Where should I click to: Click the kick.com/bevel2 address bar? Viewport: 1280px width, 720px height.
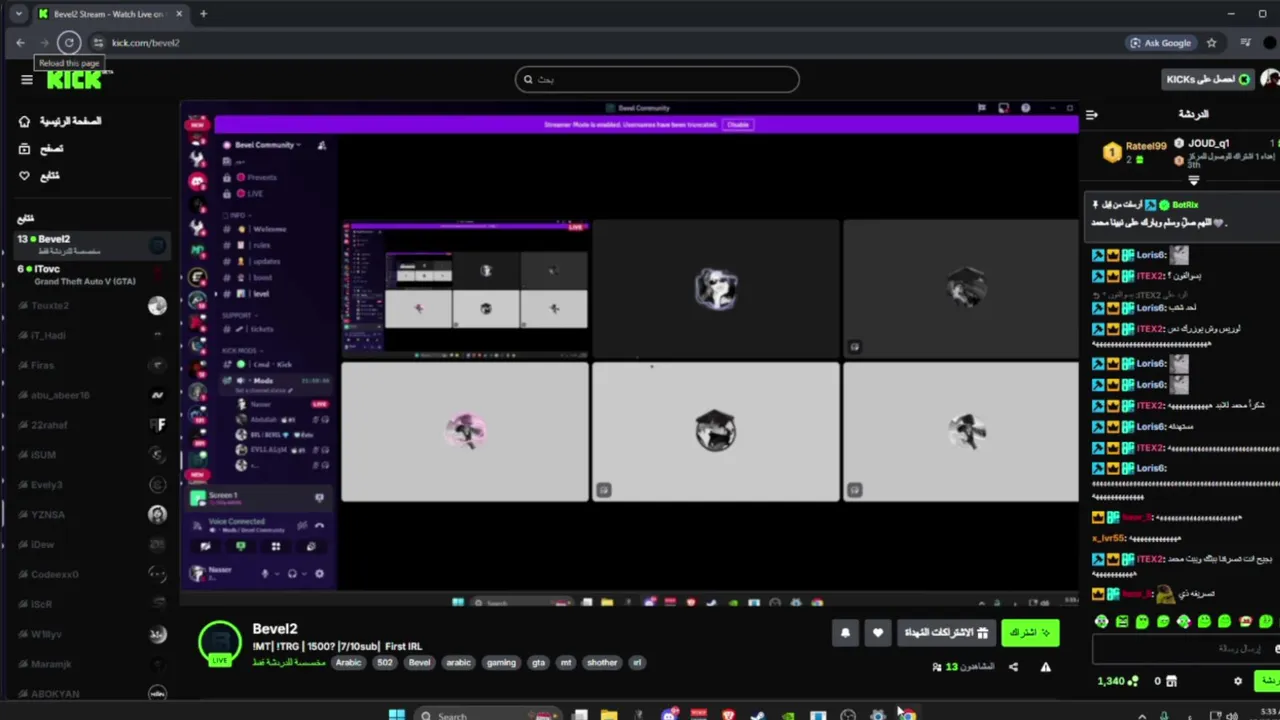[x=146, y=43]
